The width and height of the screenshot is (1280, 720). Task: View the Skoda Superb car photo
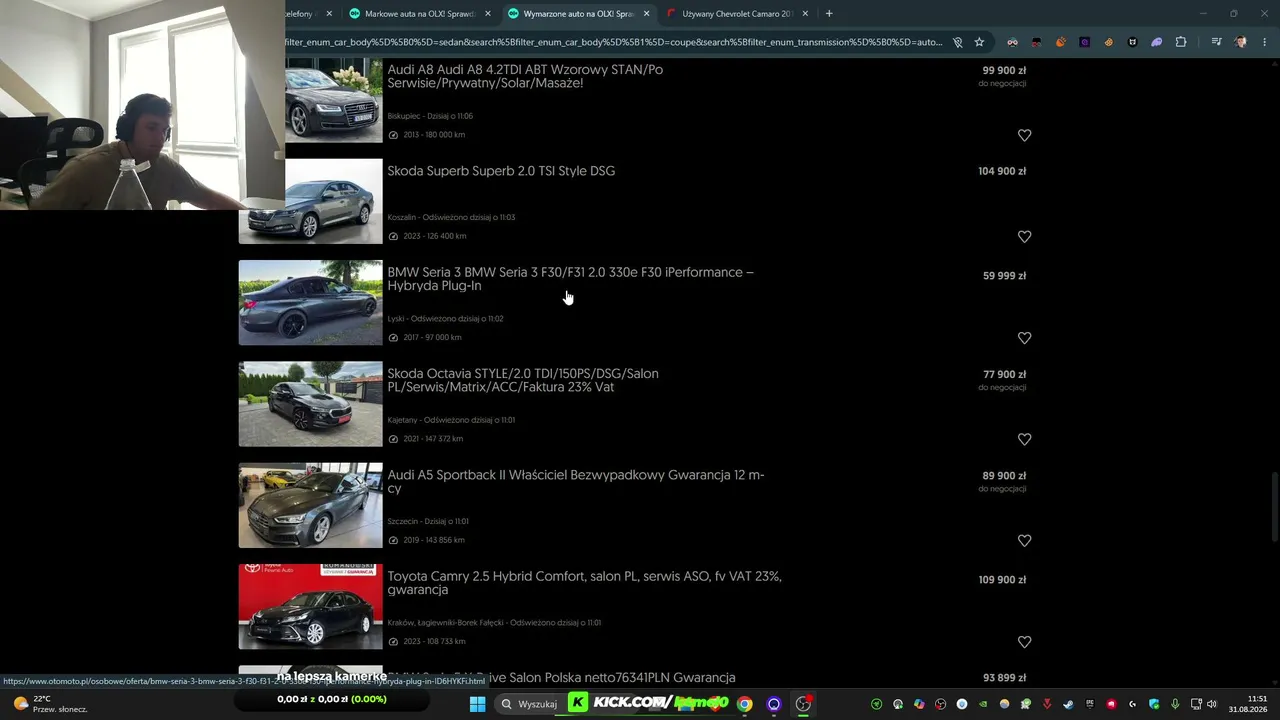click(x=334, y=201)
